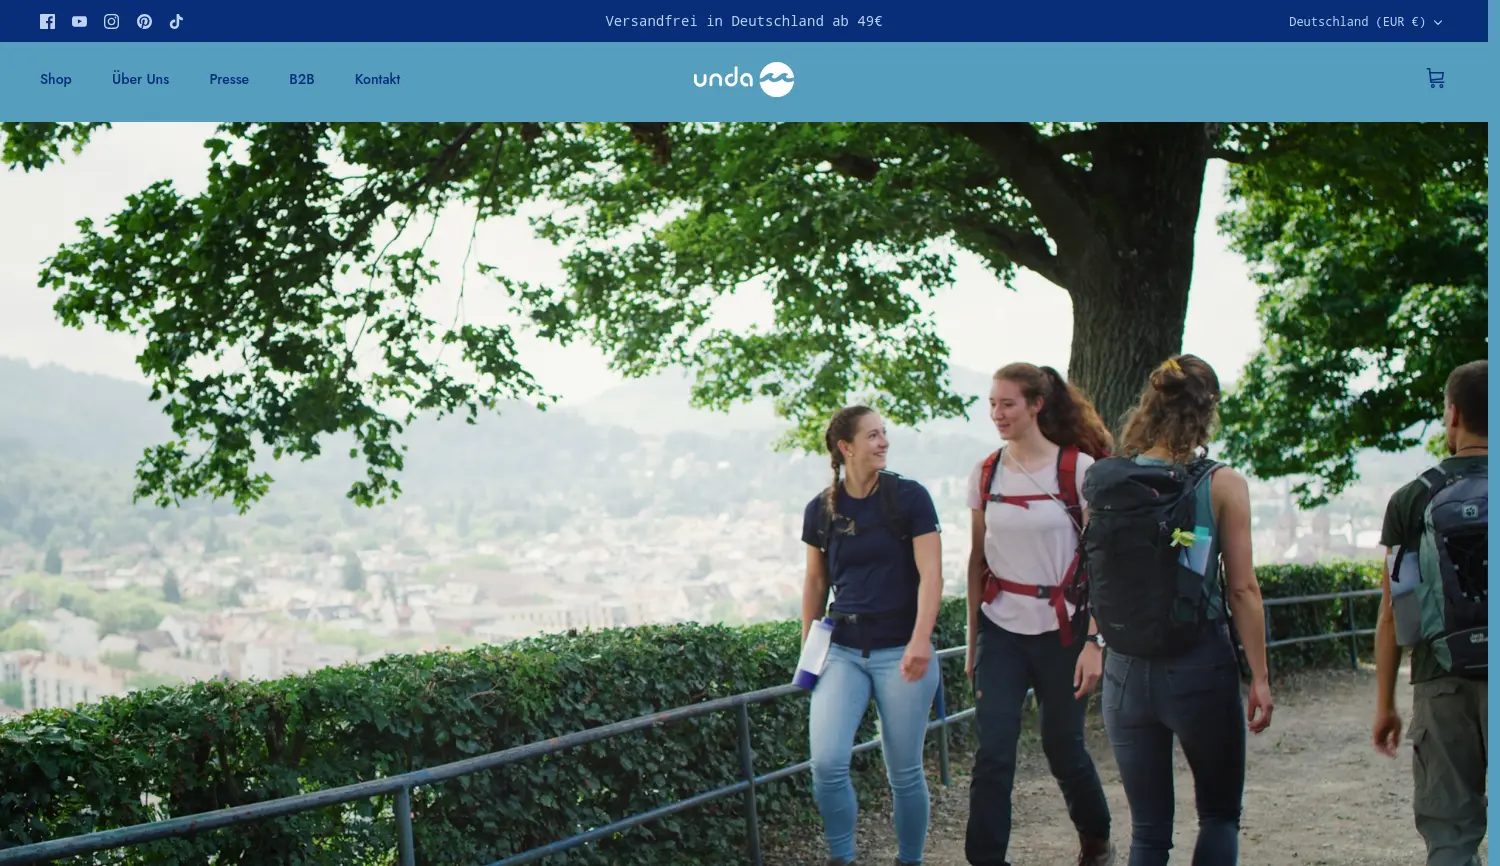View the shopping cart
The height and width of the screenshot is (866, 1500).
coord(1435,78)
